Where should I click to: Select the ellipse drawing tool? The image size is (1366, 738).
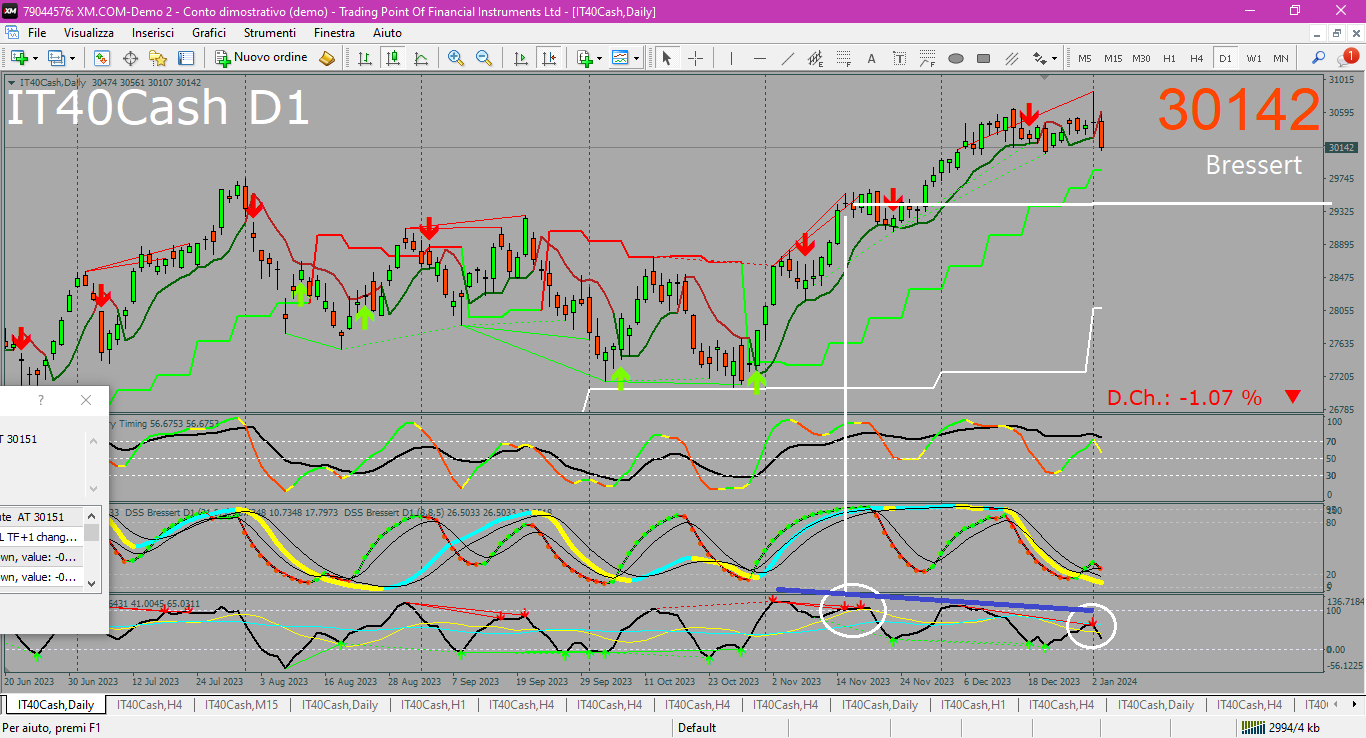click(x=956, y=58)
